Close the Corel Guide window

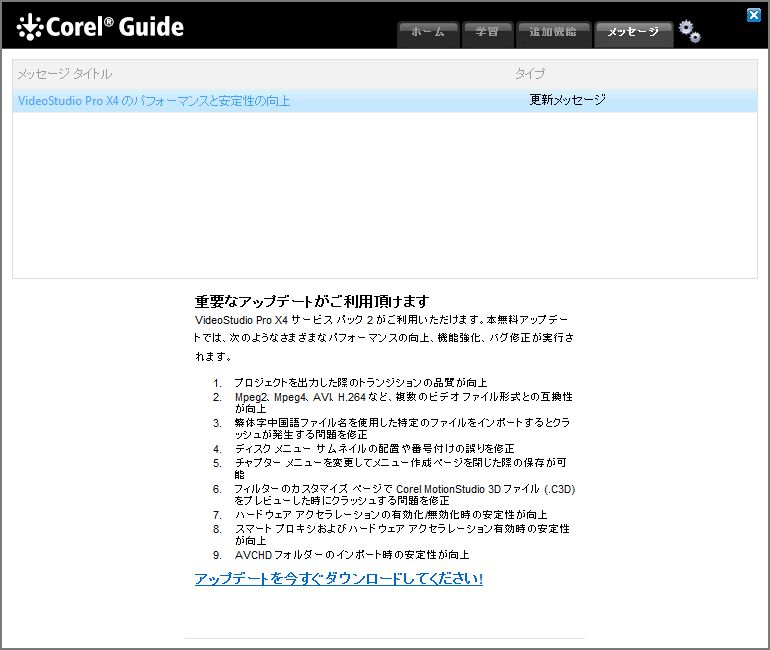[x=753, y=15]
